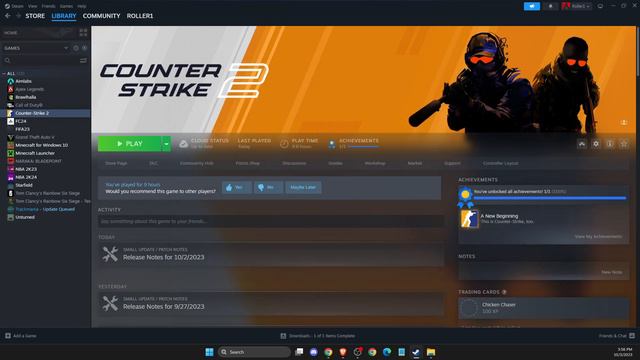The width and height of the screenshot is (640, 360).
Task: Go forward with the right arrow
Action: point(18,16)
